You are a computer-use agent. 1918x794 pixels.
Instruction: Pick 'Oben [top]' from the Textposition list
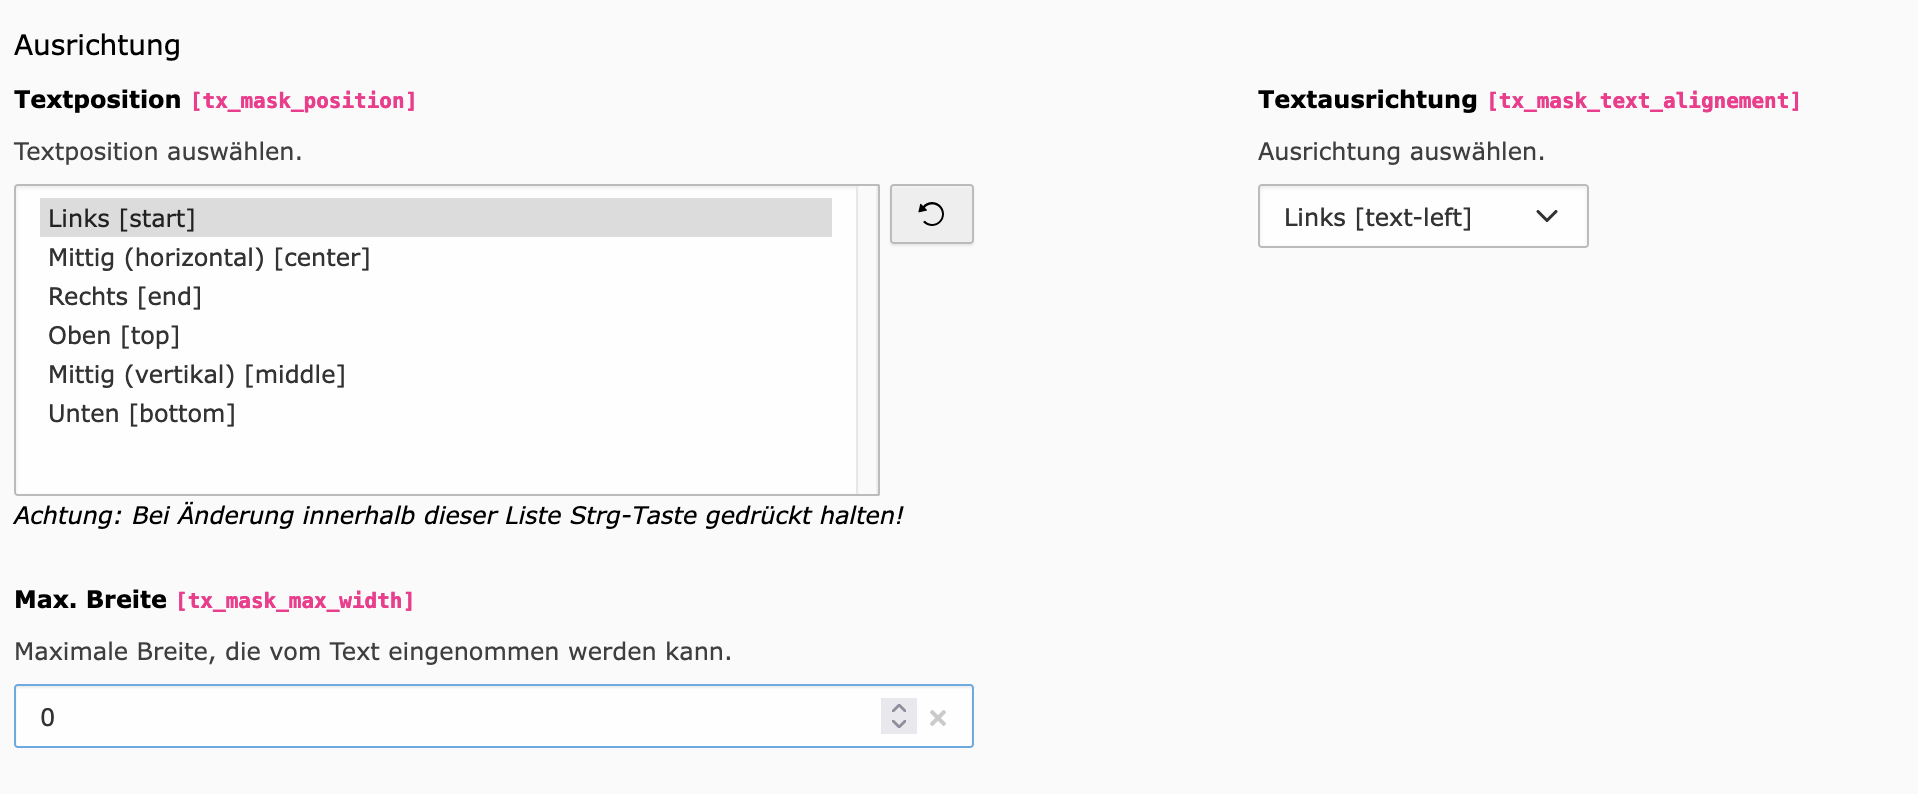click(x=114, y=336)
